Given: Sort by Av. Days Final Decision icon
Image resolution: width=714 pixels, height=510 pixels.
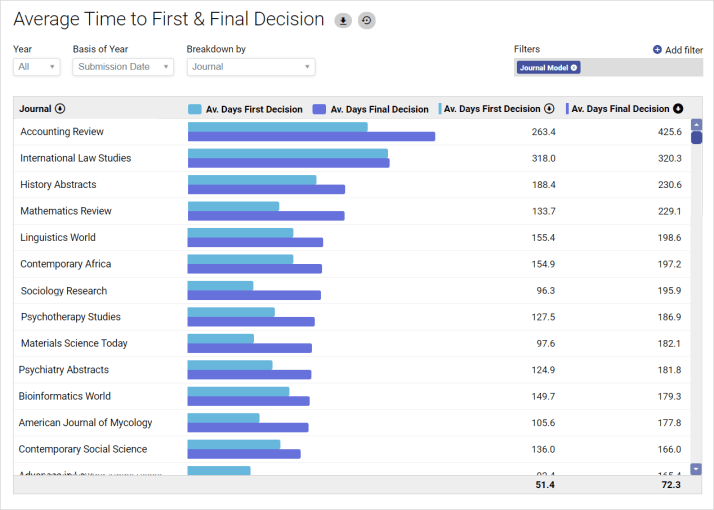Looking at the screenshot, I should tap(678, 109).
